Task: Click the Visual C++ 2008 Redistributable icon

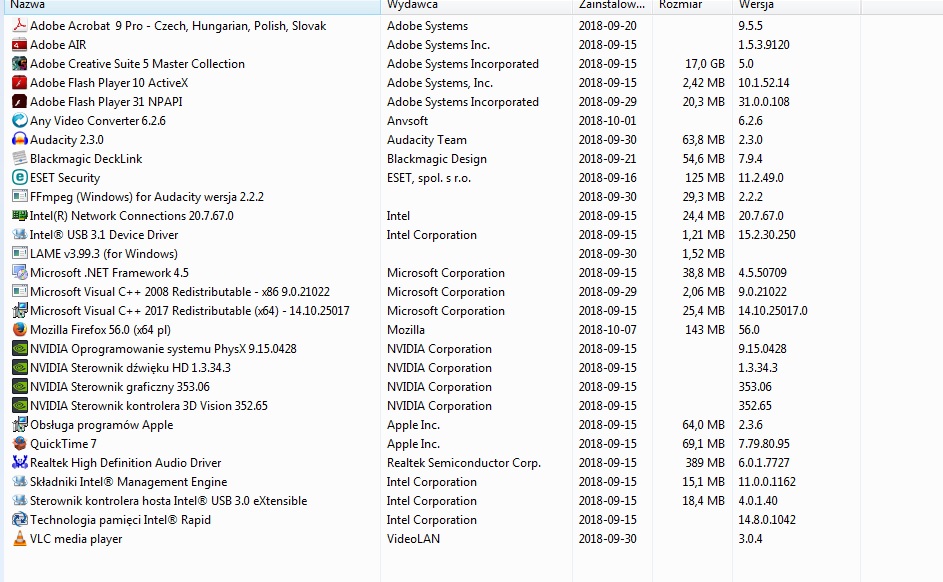Action: [x=20, y=292]
